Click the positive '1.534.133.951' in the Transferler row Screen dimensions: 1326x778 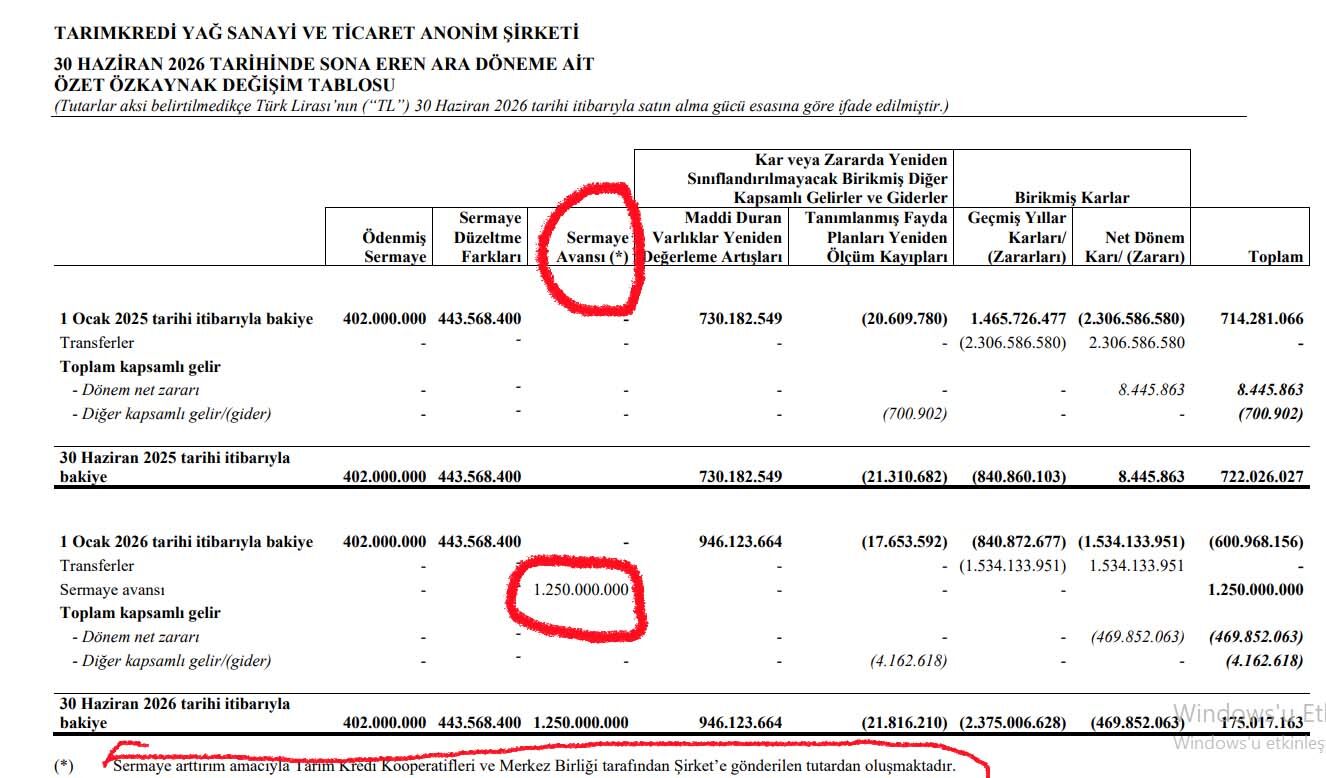click(x=1136, y=566)
